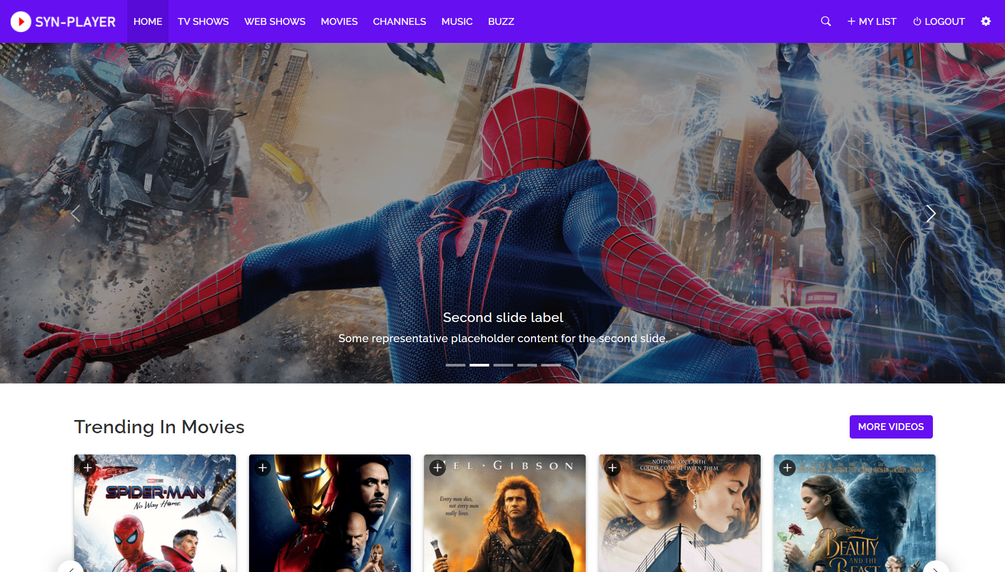The image size is (1005, 572).
Task: Open the Web Shows section
Action: click(x=274, y=21)
